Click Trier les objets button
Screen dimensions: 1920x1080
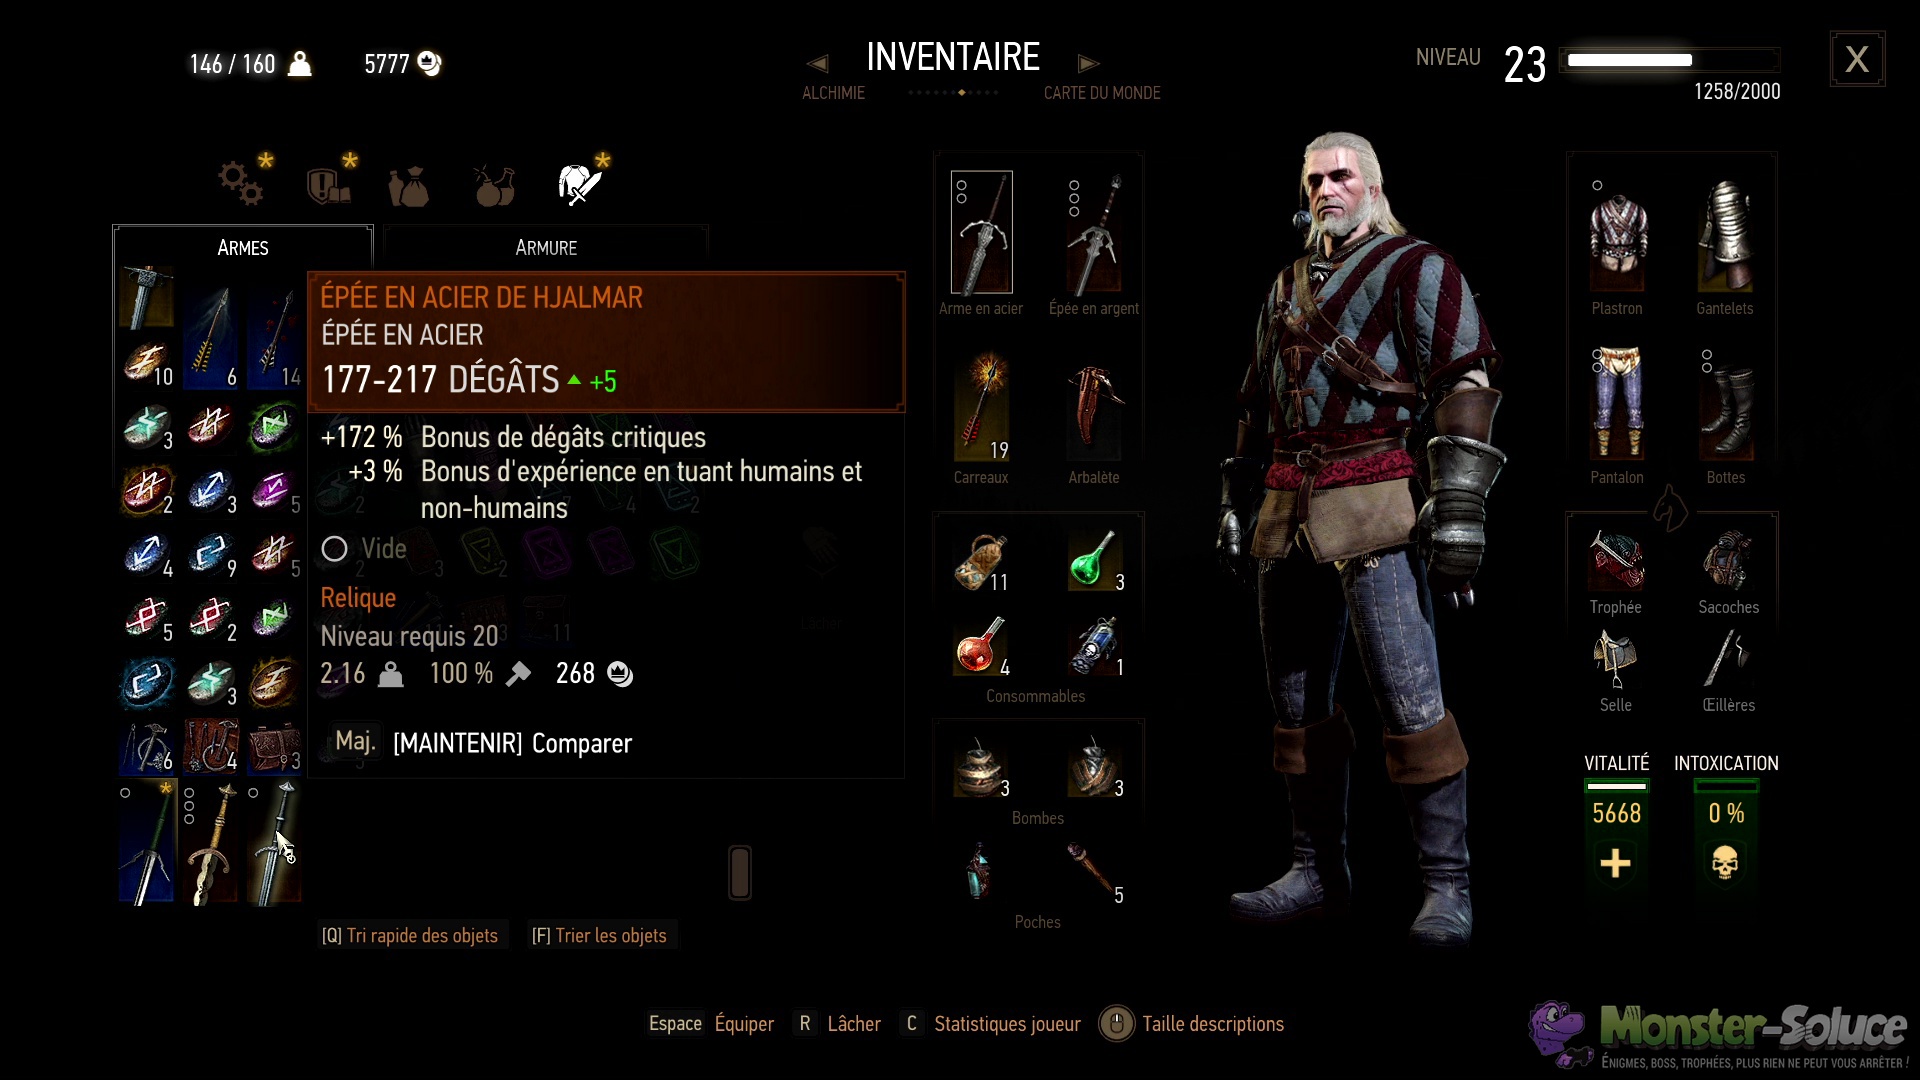(x=599, y=935)
